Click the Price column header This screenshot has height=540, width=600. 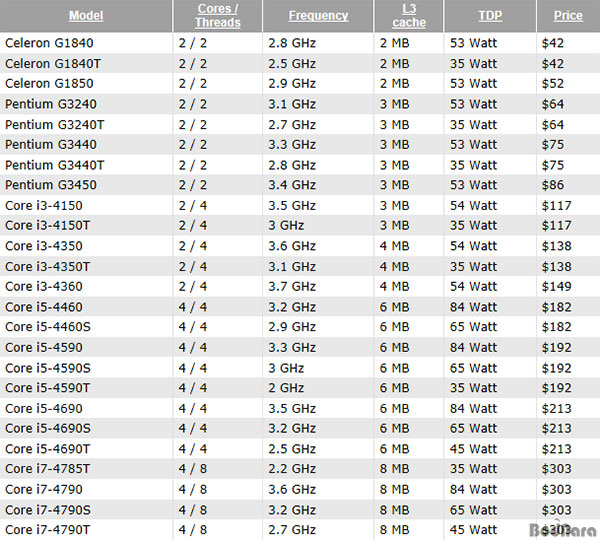coord(568,15)
